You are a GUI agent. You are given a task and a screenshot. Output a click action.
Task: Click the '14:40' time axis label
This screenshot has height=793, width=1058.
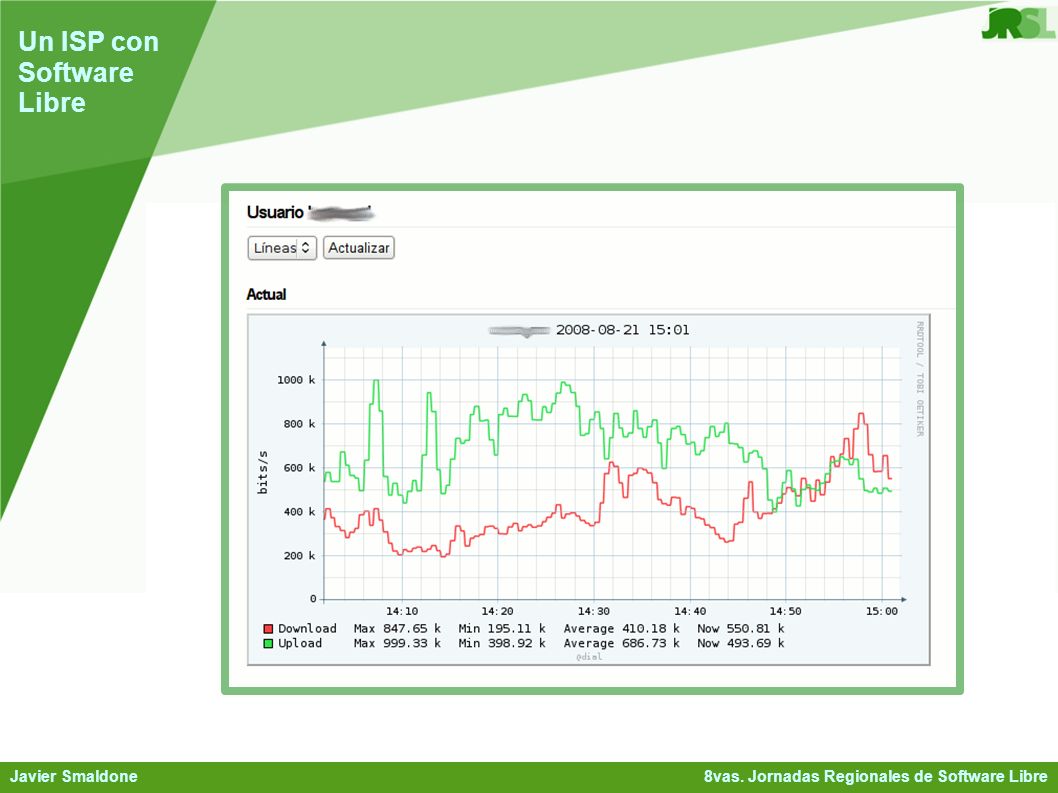click(690, 611)
